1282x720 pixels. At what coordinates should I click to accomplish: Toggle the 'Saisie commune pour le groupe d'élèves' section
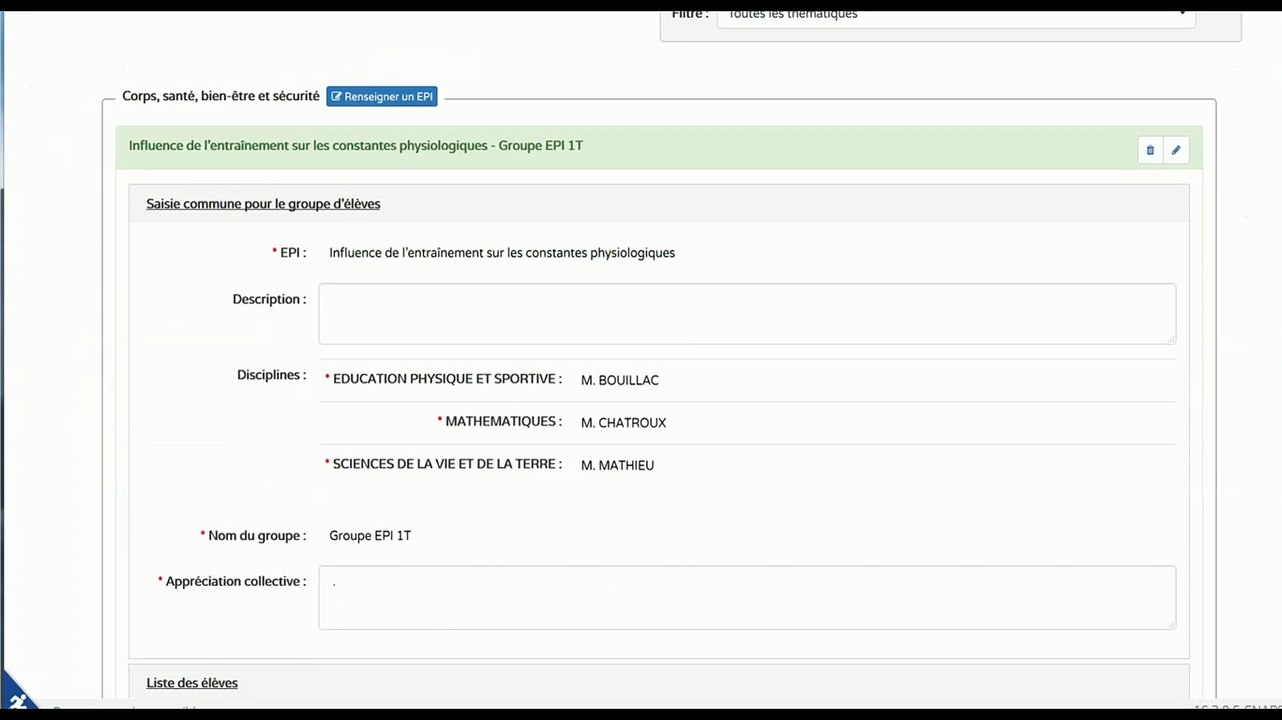[x=263, y=204]
